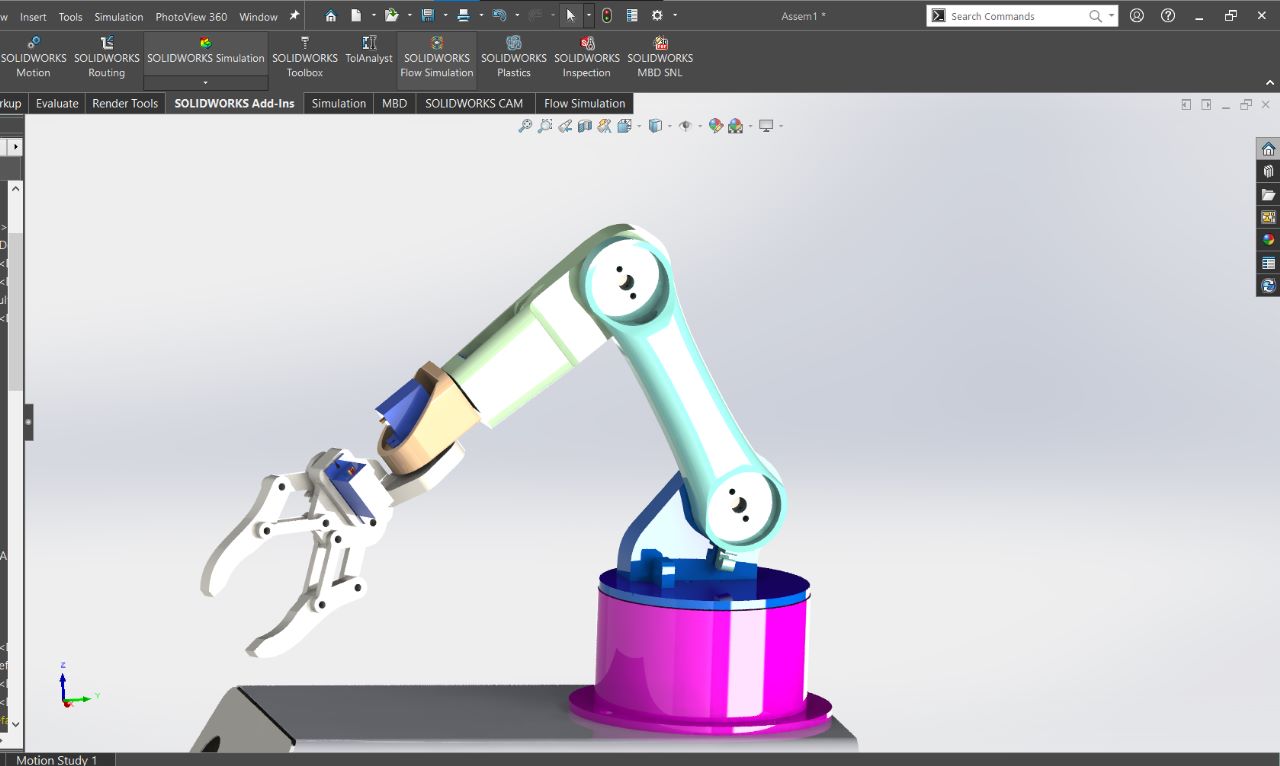The image size is (1280, 766).
Task: Click the Print icon
Action: tap(463, 16)
